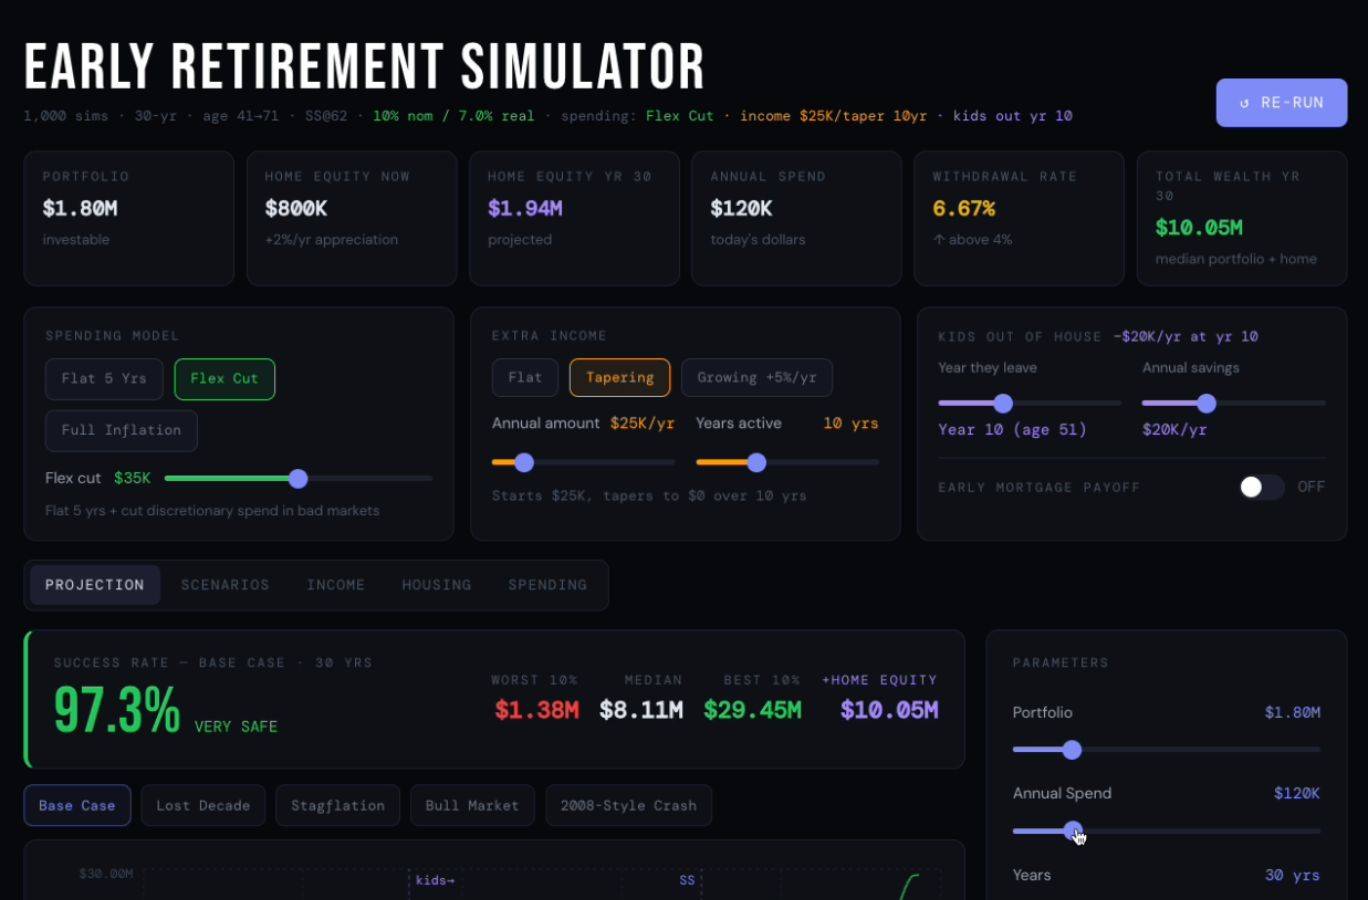Click the SS marker on the chart

687,880
